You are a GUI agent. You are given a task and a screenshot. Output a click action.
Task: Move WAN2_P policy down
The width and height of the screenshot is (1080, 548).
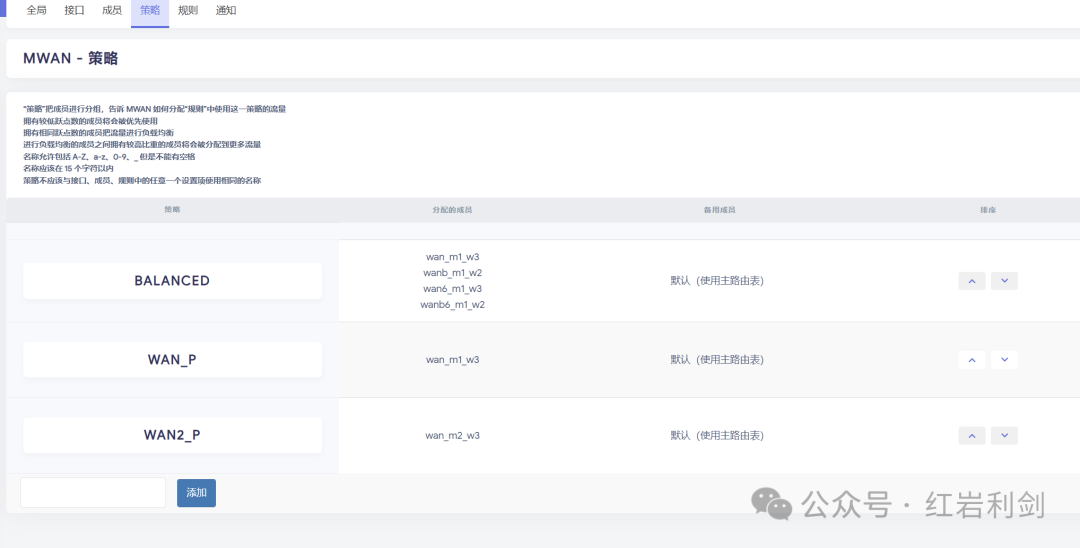1004,436
